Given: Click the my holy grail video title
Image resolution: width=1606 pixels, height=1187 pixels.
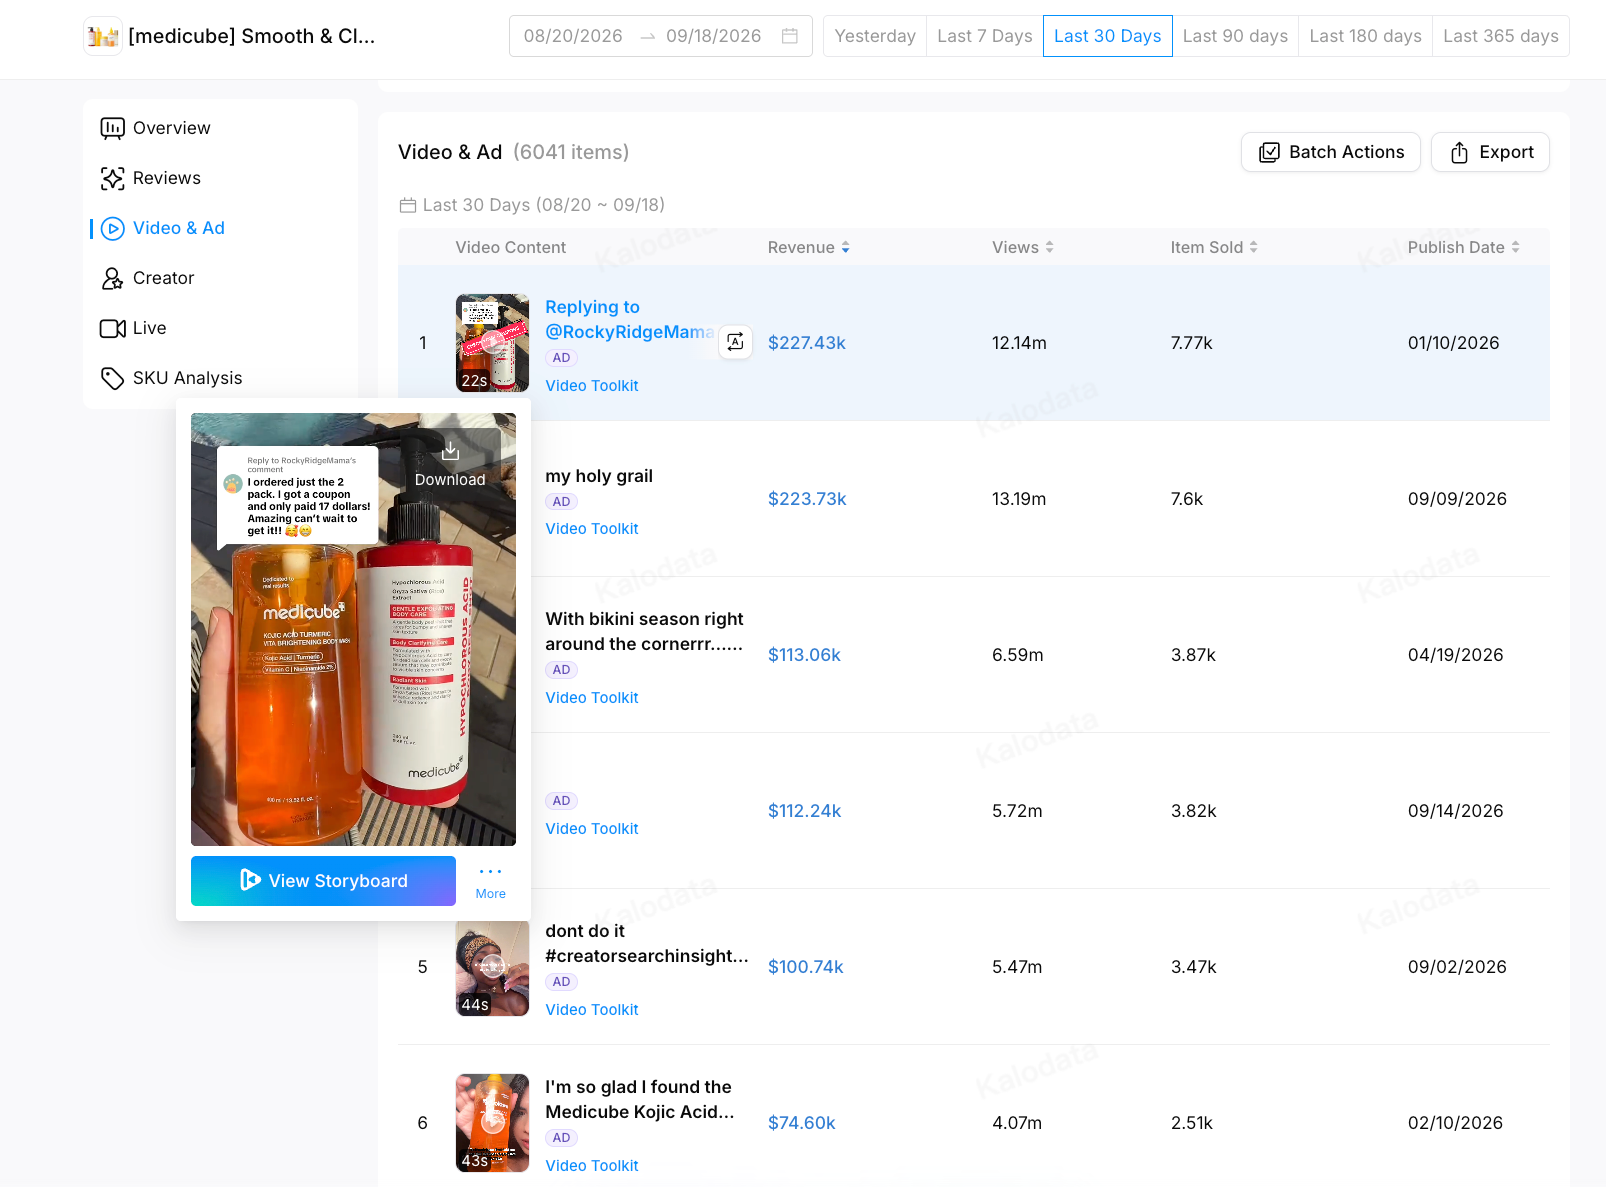Looking at the screenshot, I should 599,476.
